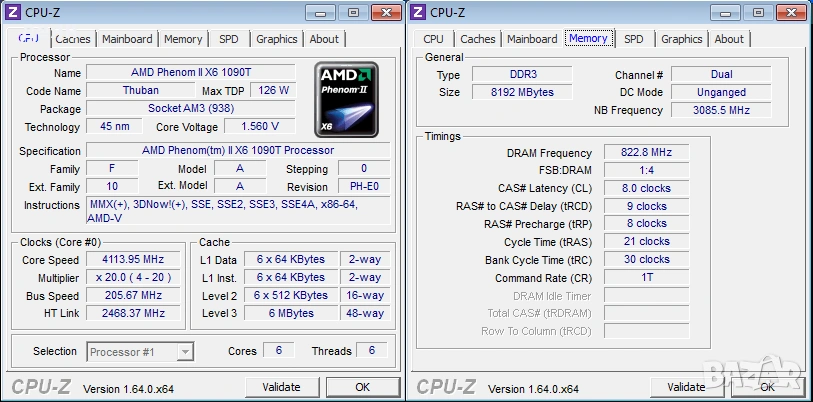Open the SPD tab in right window
The height and width of the screenshot is (402, 813).
point(634,39)
